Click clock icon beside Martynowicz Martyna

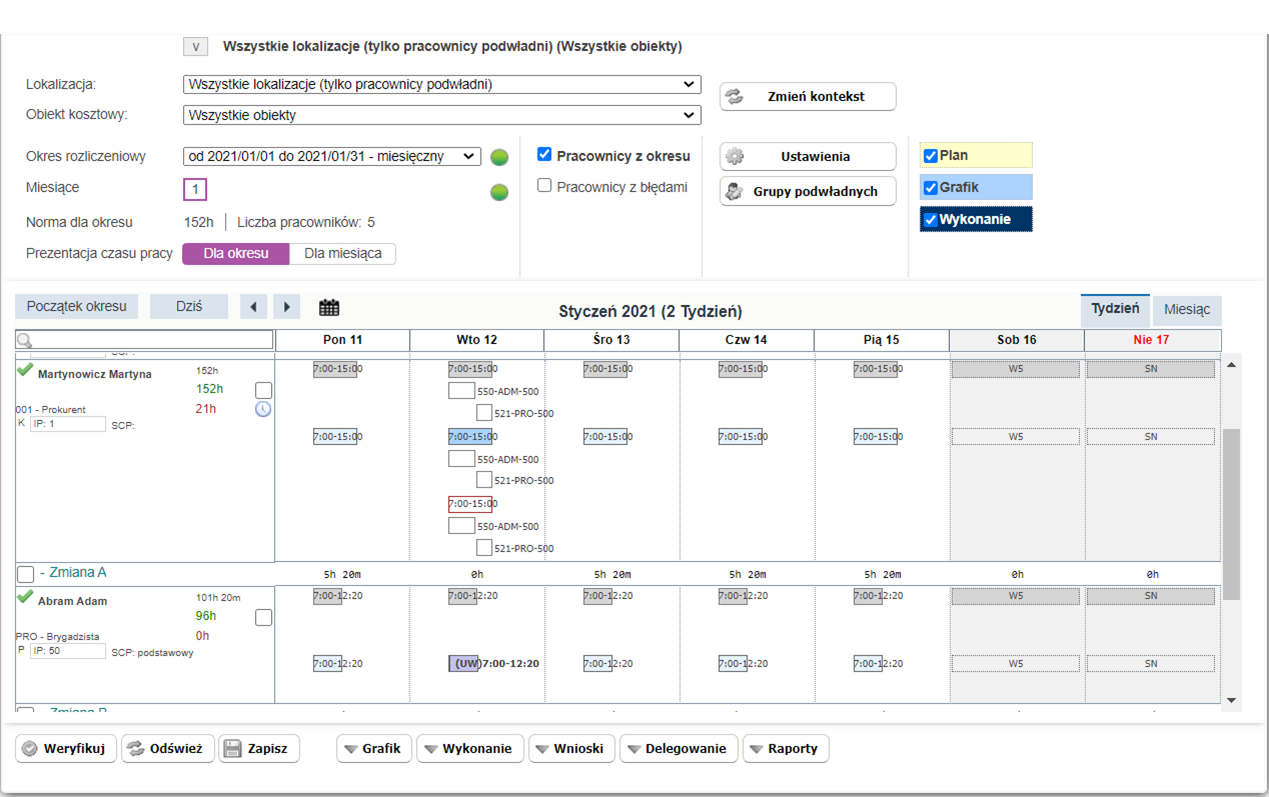[x=263, y=409]
